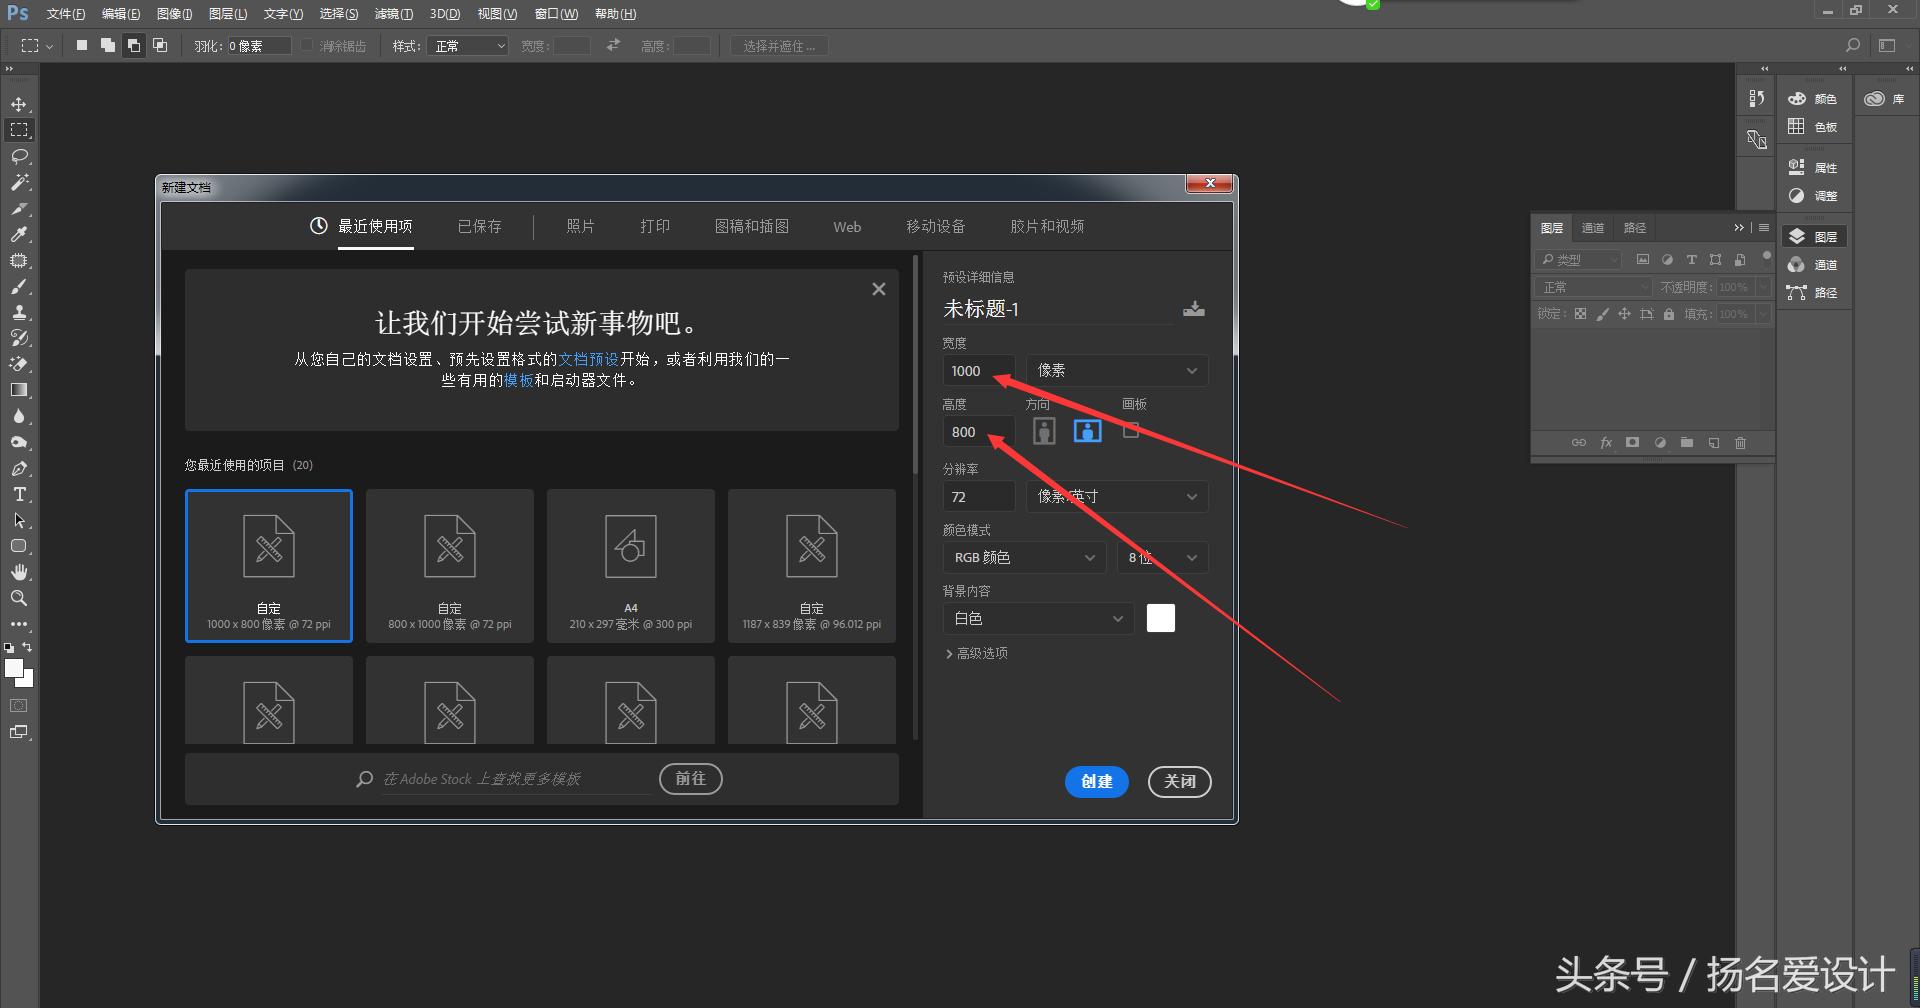Select the Zoom tool in toolbar
The image size is (1920, 1008).
pyautogui.click(x=20, y=598)
